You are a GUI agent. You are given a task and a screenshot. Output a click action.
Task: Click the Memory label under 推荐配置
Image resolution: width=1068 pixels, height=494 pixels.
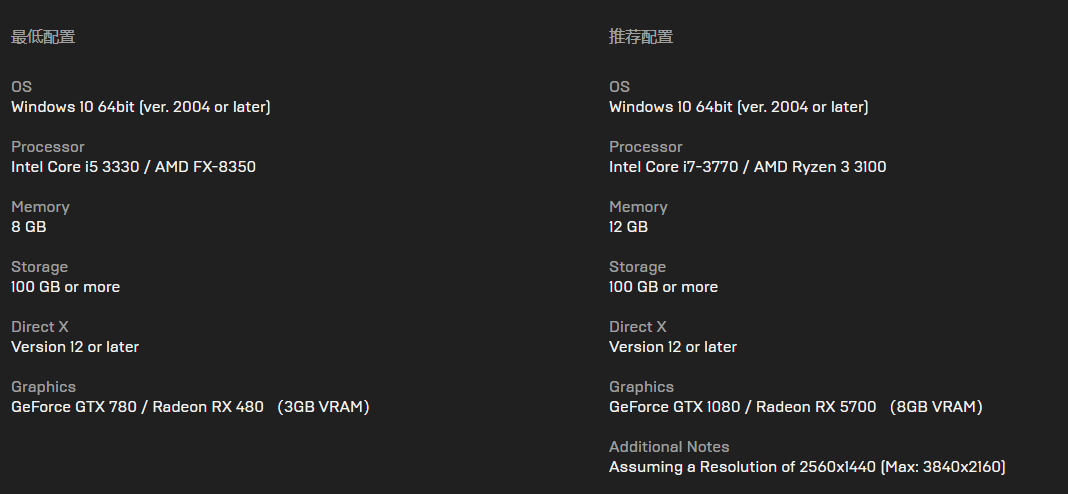click(638, 207)
